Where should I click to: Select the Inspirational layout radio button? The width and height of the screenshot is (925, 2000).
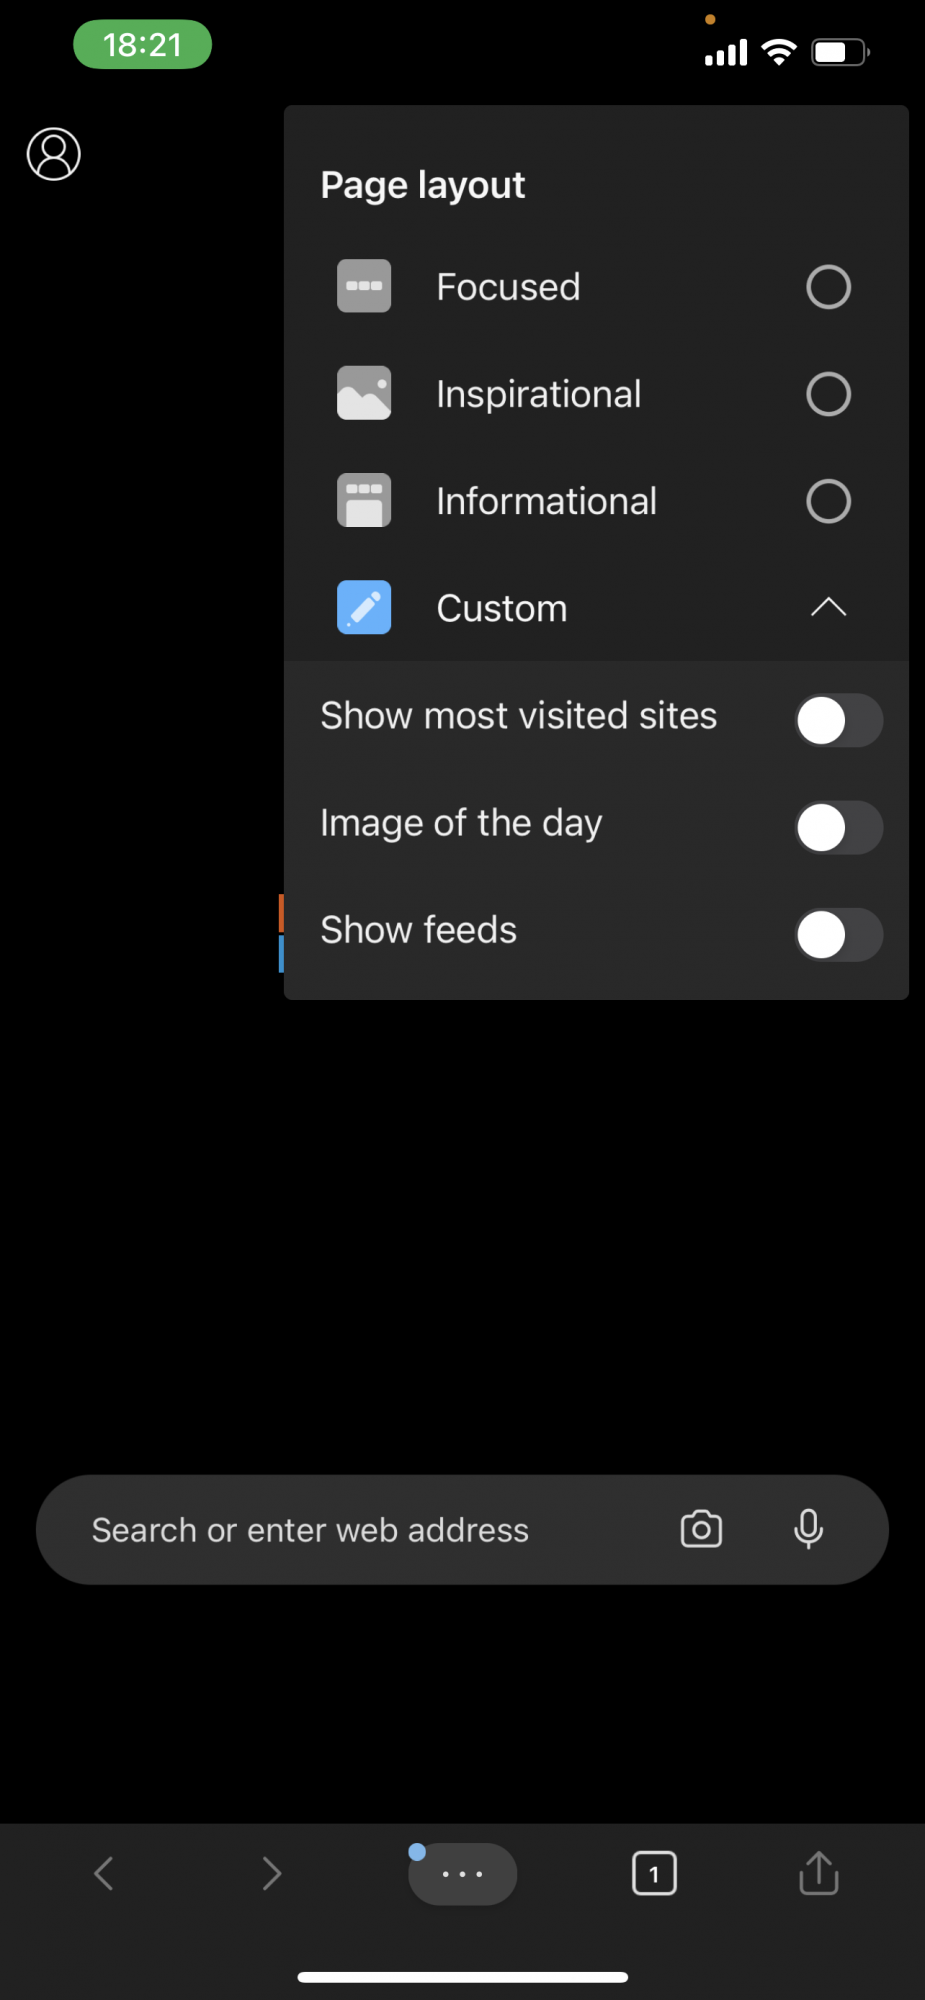coord(829,394)
